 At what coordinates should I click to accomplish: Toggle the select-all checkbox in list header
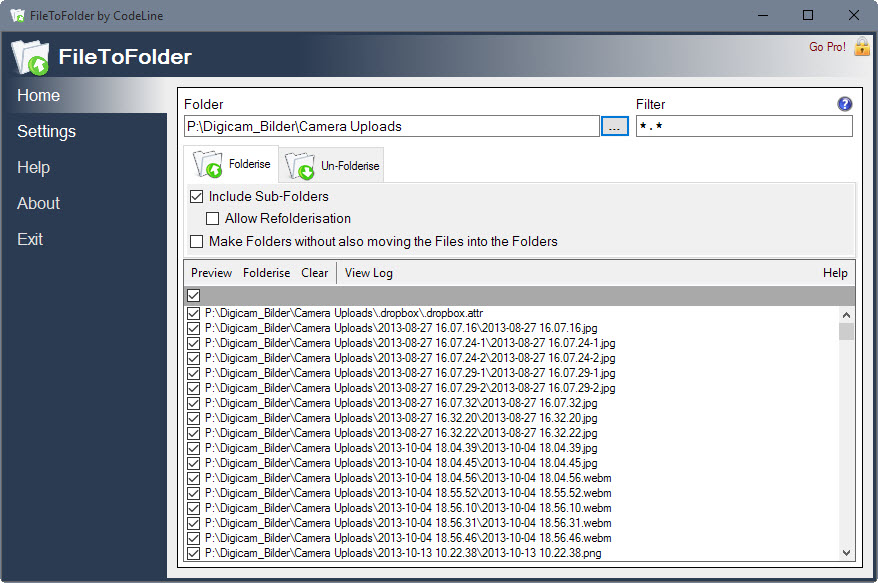(x=194, y=295)
